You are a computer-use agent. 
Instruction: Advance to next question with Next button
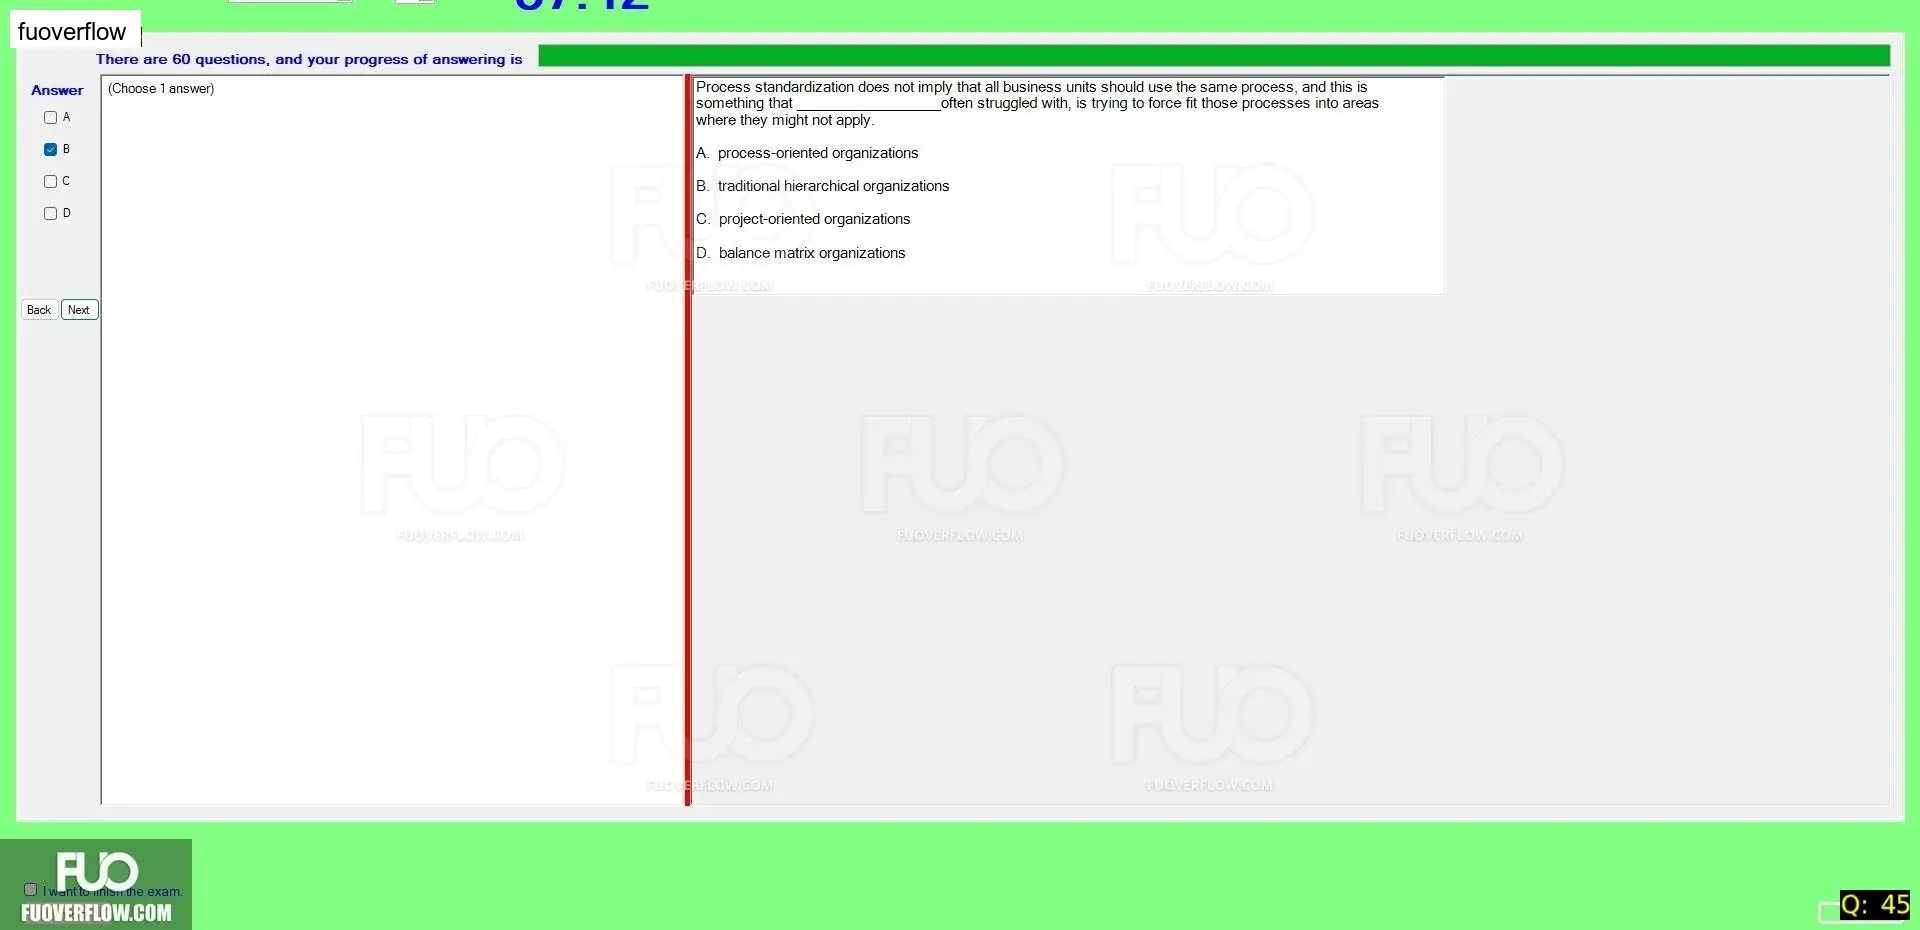tap(79, 310)
